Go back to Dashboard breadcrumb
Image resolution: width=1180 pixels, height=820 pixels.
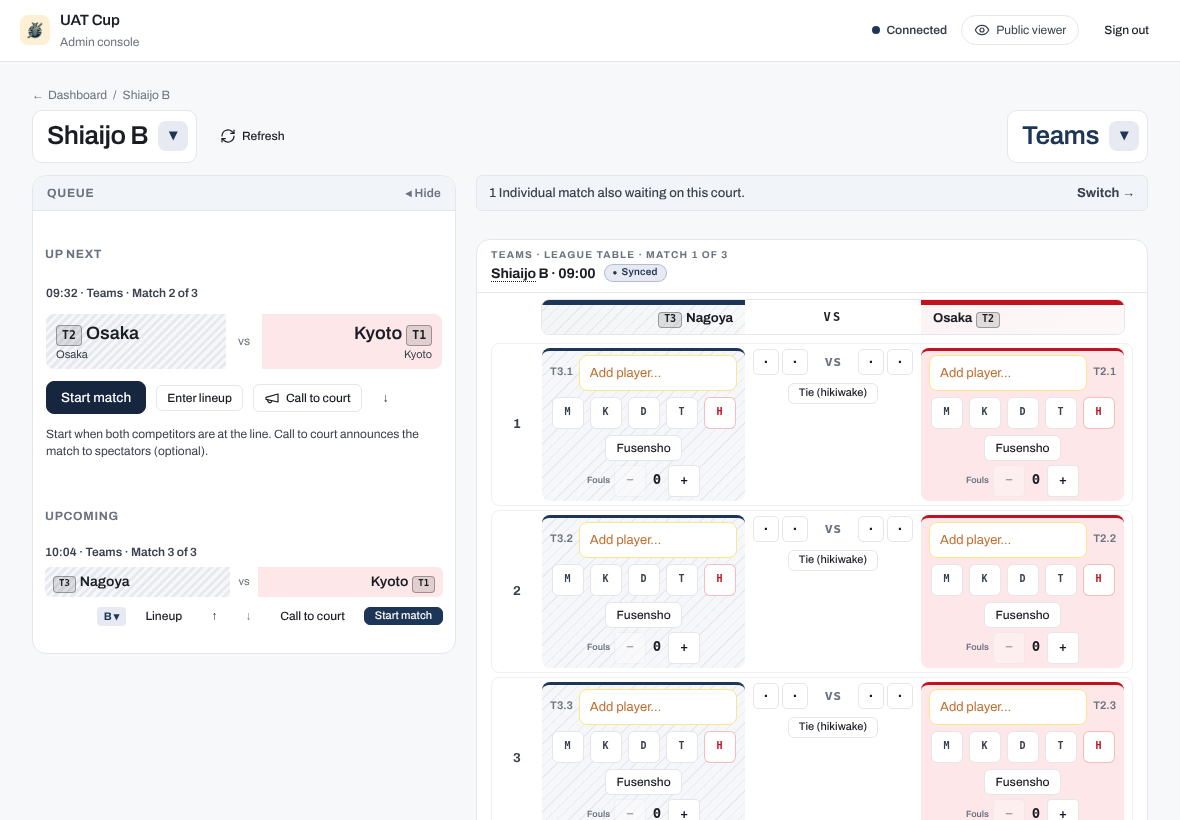(77, 95)
